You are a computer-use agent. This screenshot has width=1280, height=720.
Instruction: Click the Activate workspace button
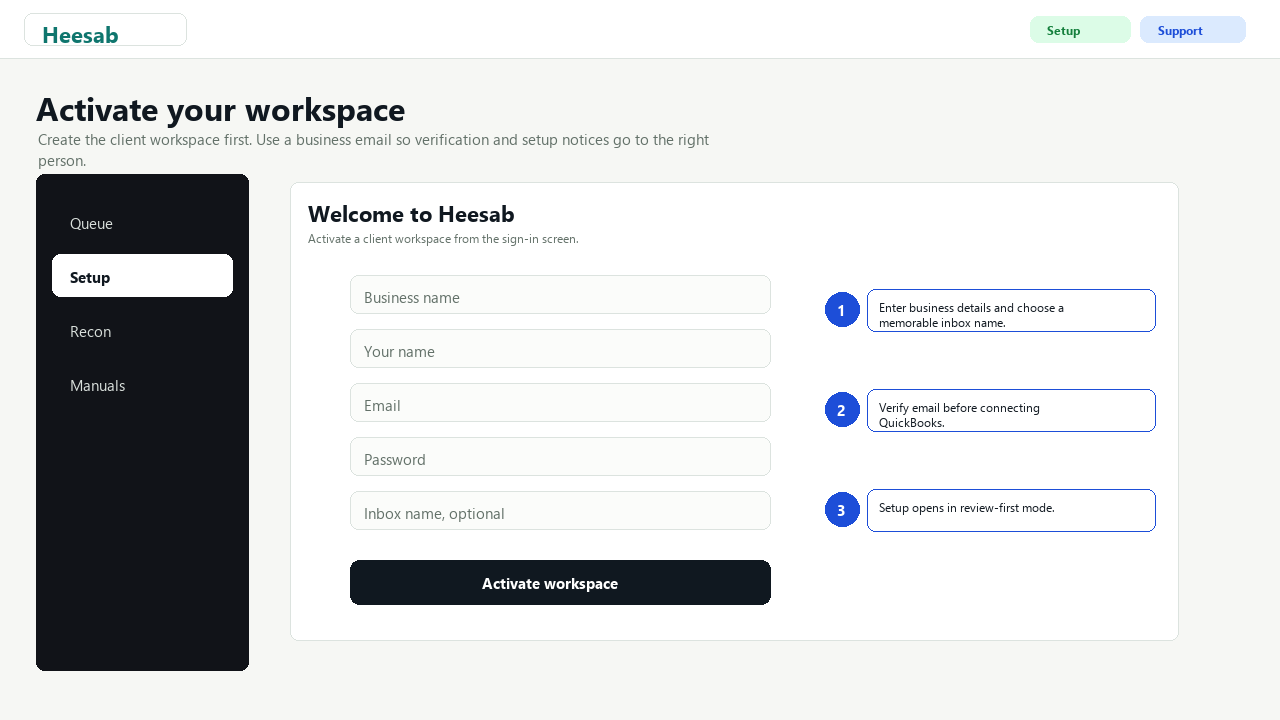point(560,583)
